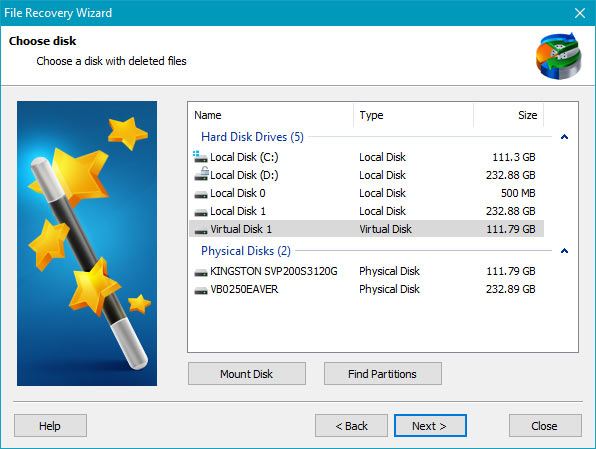Click the Local Disk 0 drive icon
Image resolution: width=596 pixels, height=449 pixels.
pyautogui.click(x=201, y=195)
